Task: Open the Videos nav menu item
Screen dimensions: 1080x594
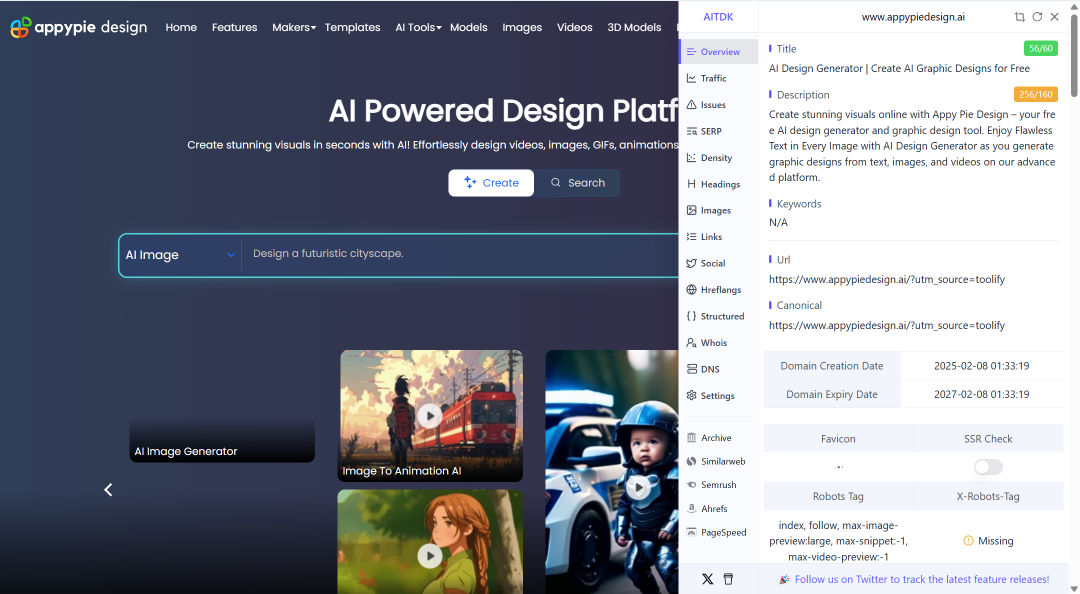Action: pyautogui.click(x=574, y=27)
